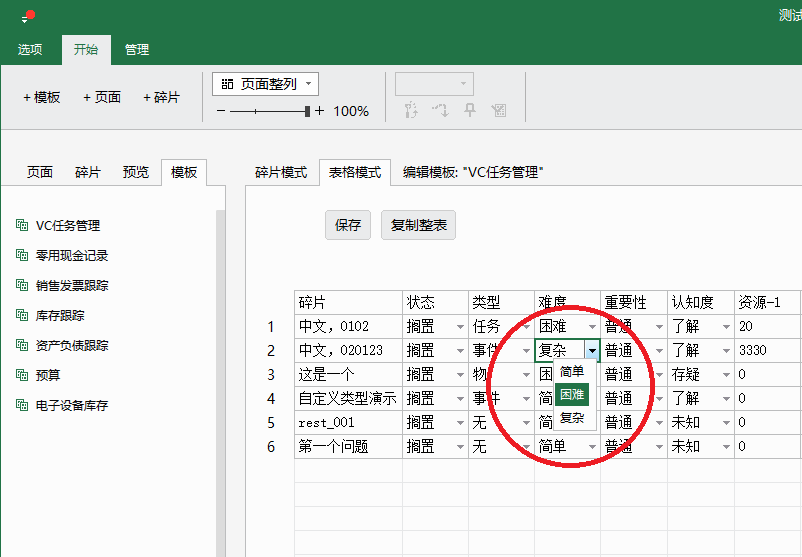
Task: Open the 页面整列 layout dropdown
Action: (x=265, y=84)
